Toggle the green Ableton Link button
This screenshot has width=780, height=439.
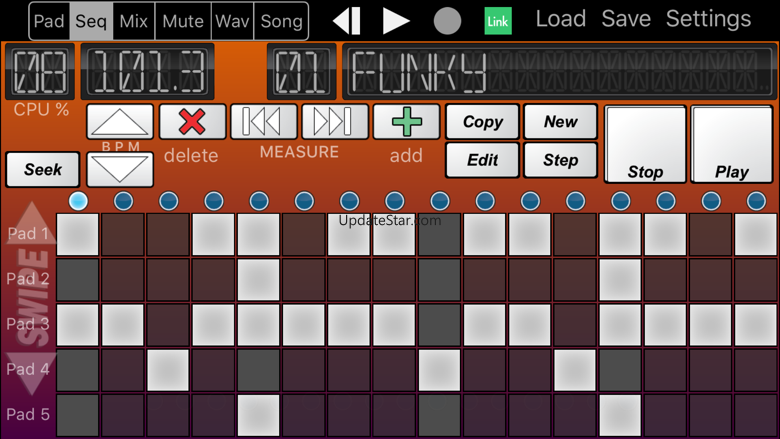pos(498,21)
